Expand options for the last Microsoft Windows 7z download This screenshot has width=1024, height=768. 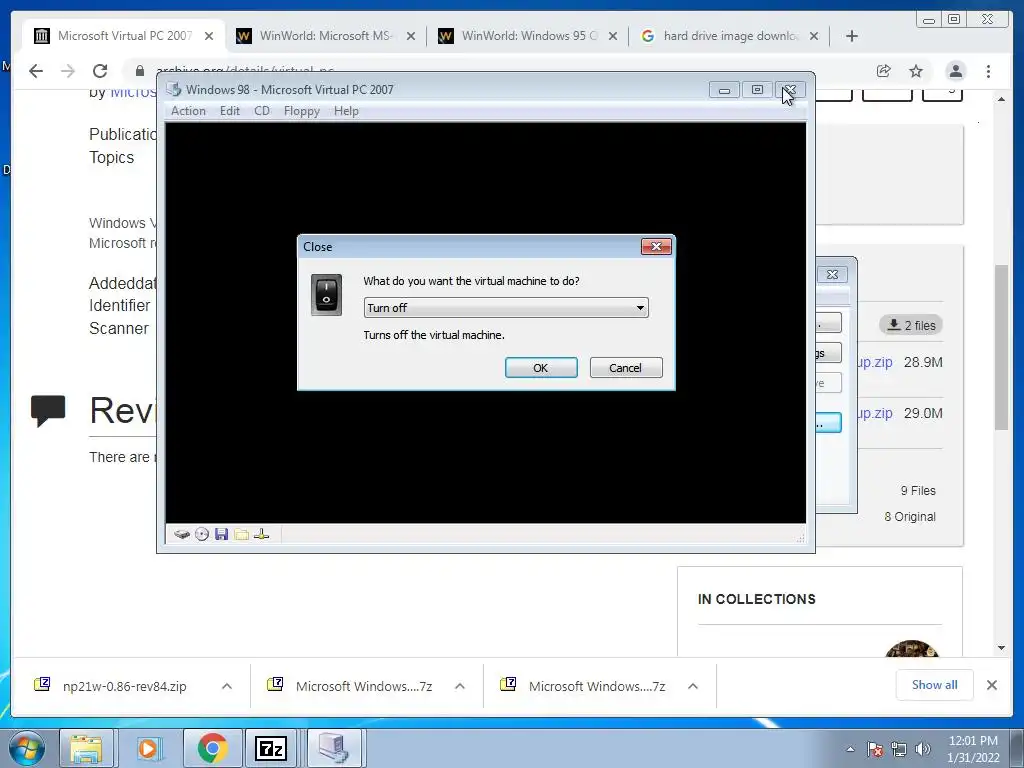coord(693,686)
